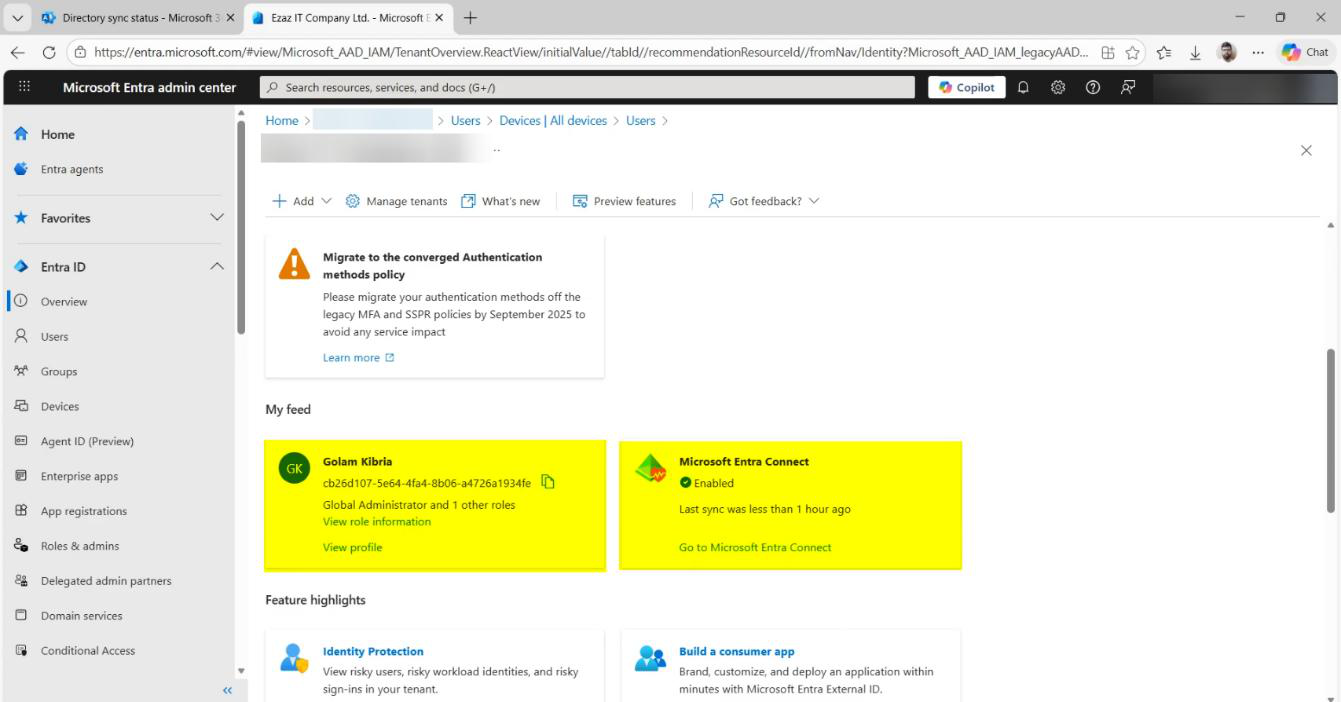
Task: Click the feedback icon in header bar
Action: point(1128,87)
